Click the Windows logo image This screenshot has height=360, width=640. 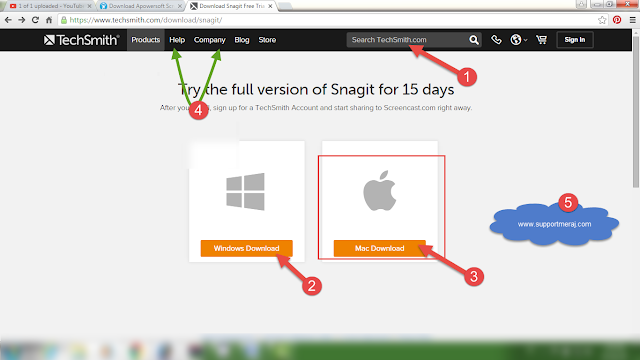pyautogui.click(x=245, y=191)
